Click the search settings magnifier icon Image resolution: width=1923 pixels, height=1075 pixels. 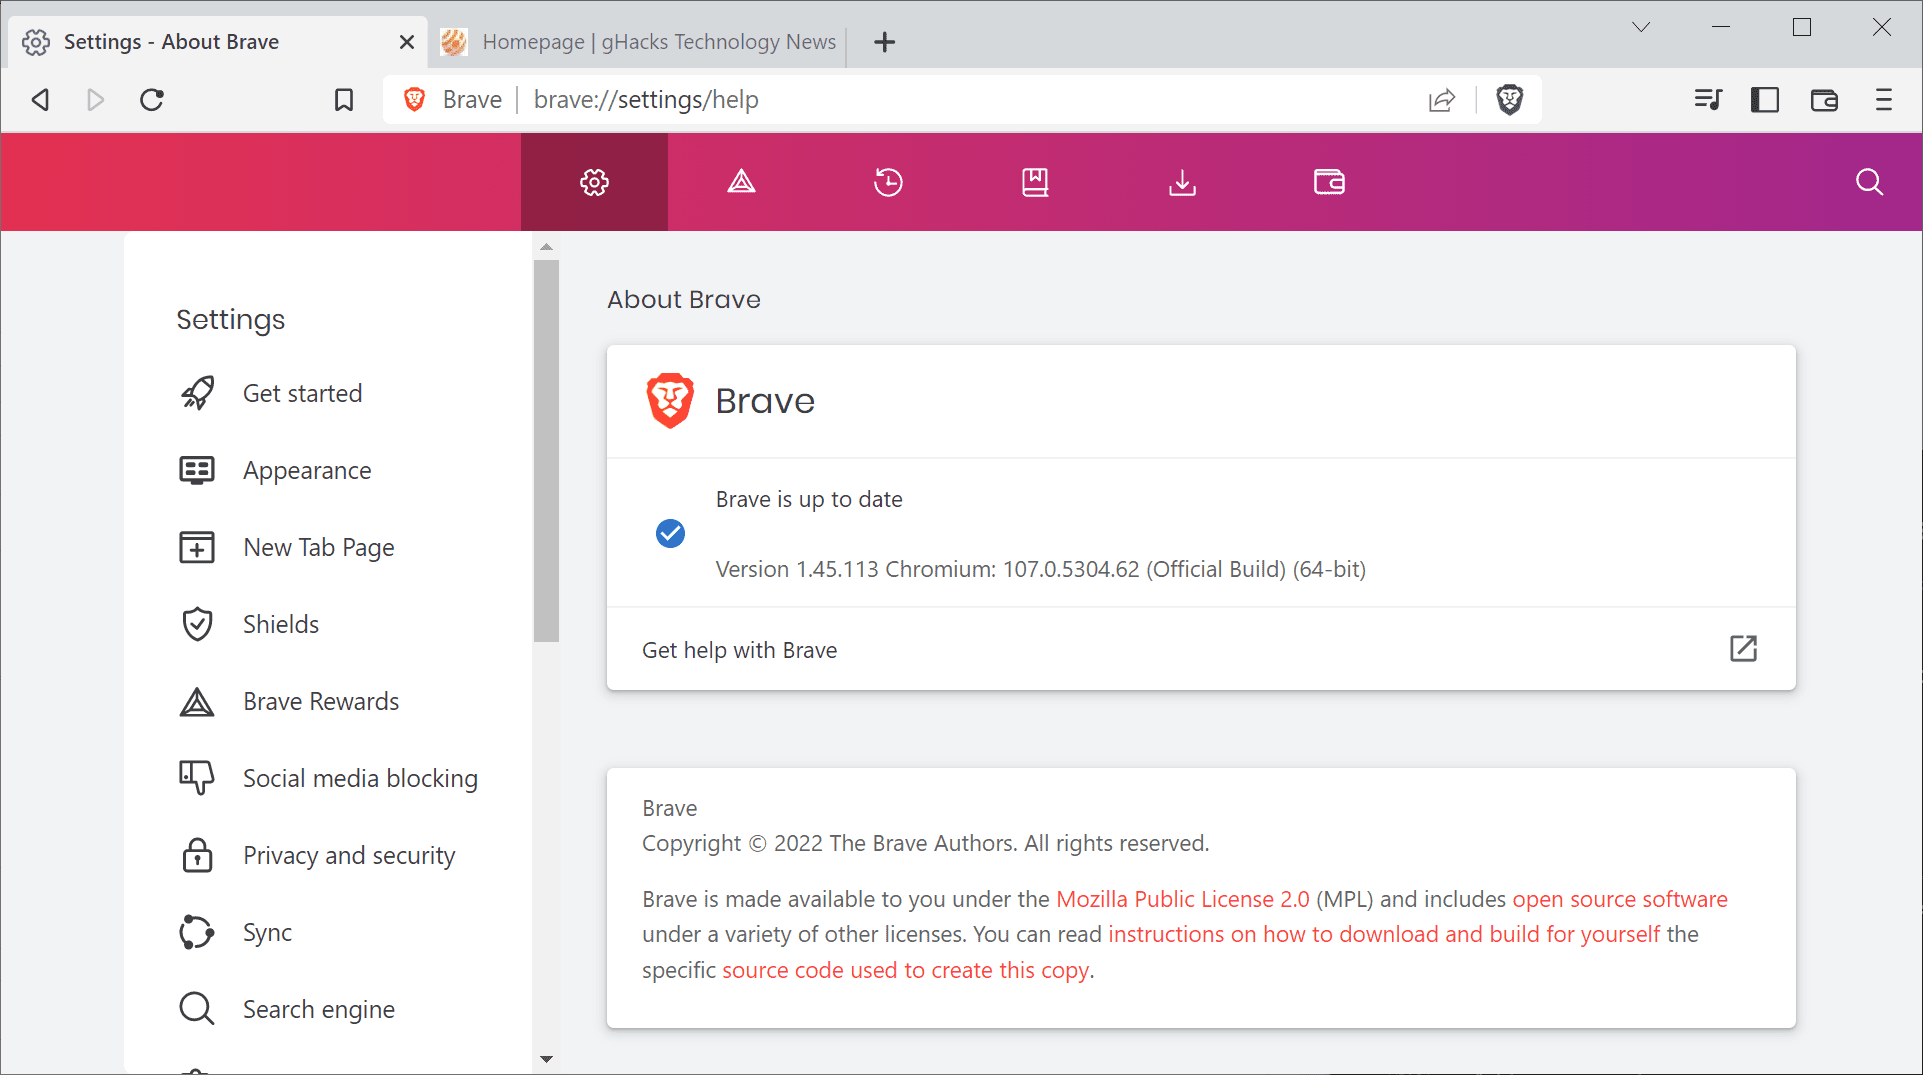tap(1869, 182)
